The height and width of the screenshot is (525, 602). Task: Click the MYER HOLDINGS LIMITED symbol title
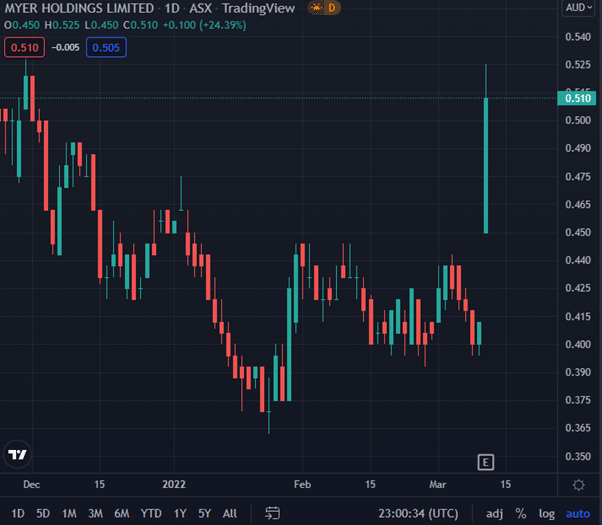79,8
